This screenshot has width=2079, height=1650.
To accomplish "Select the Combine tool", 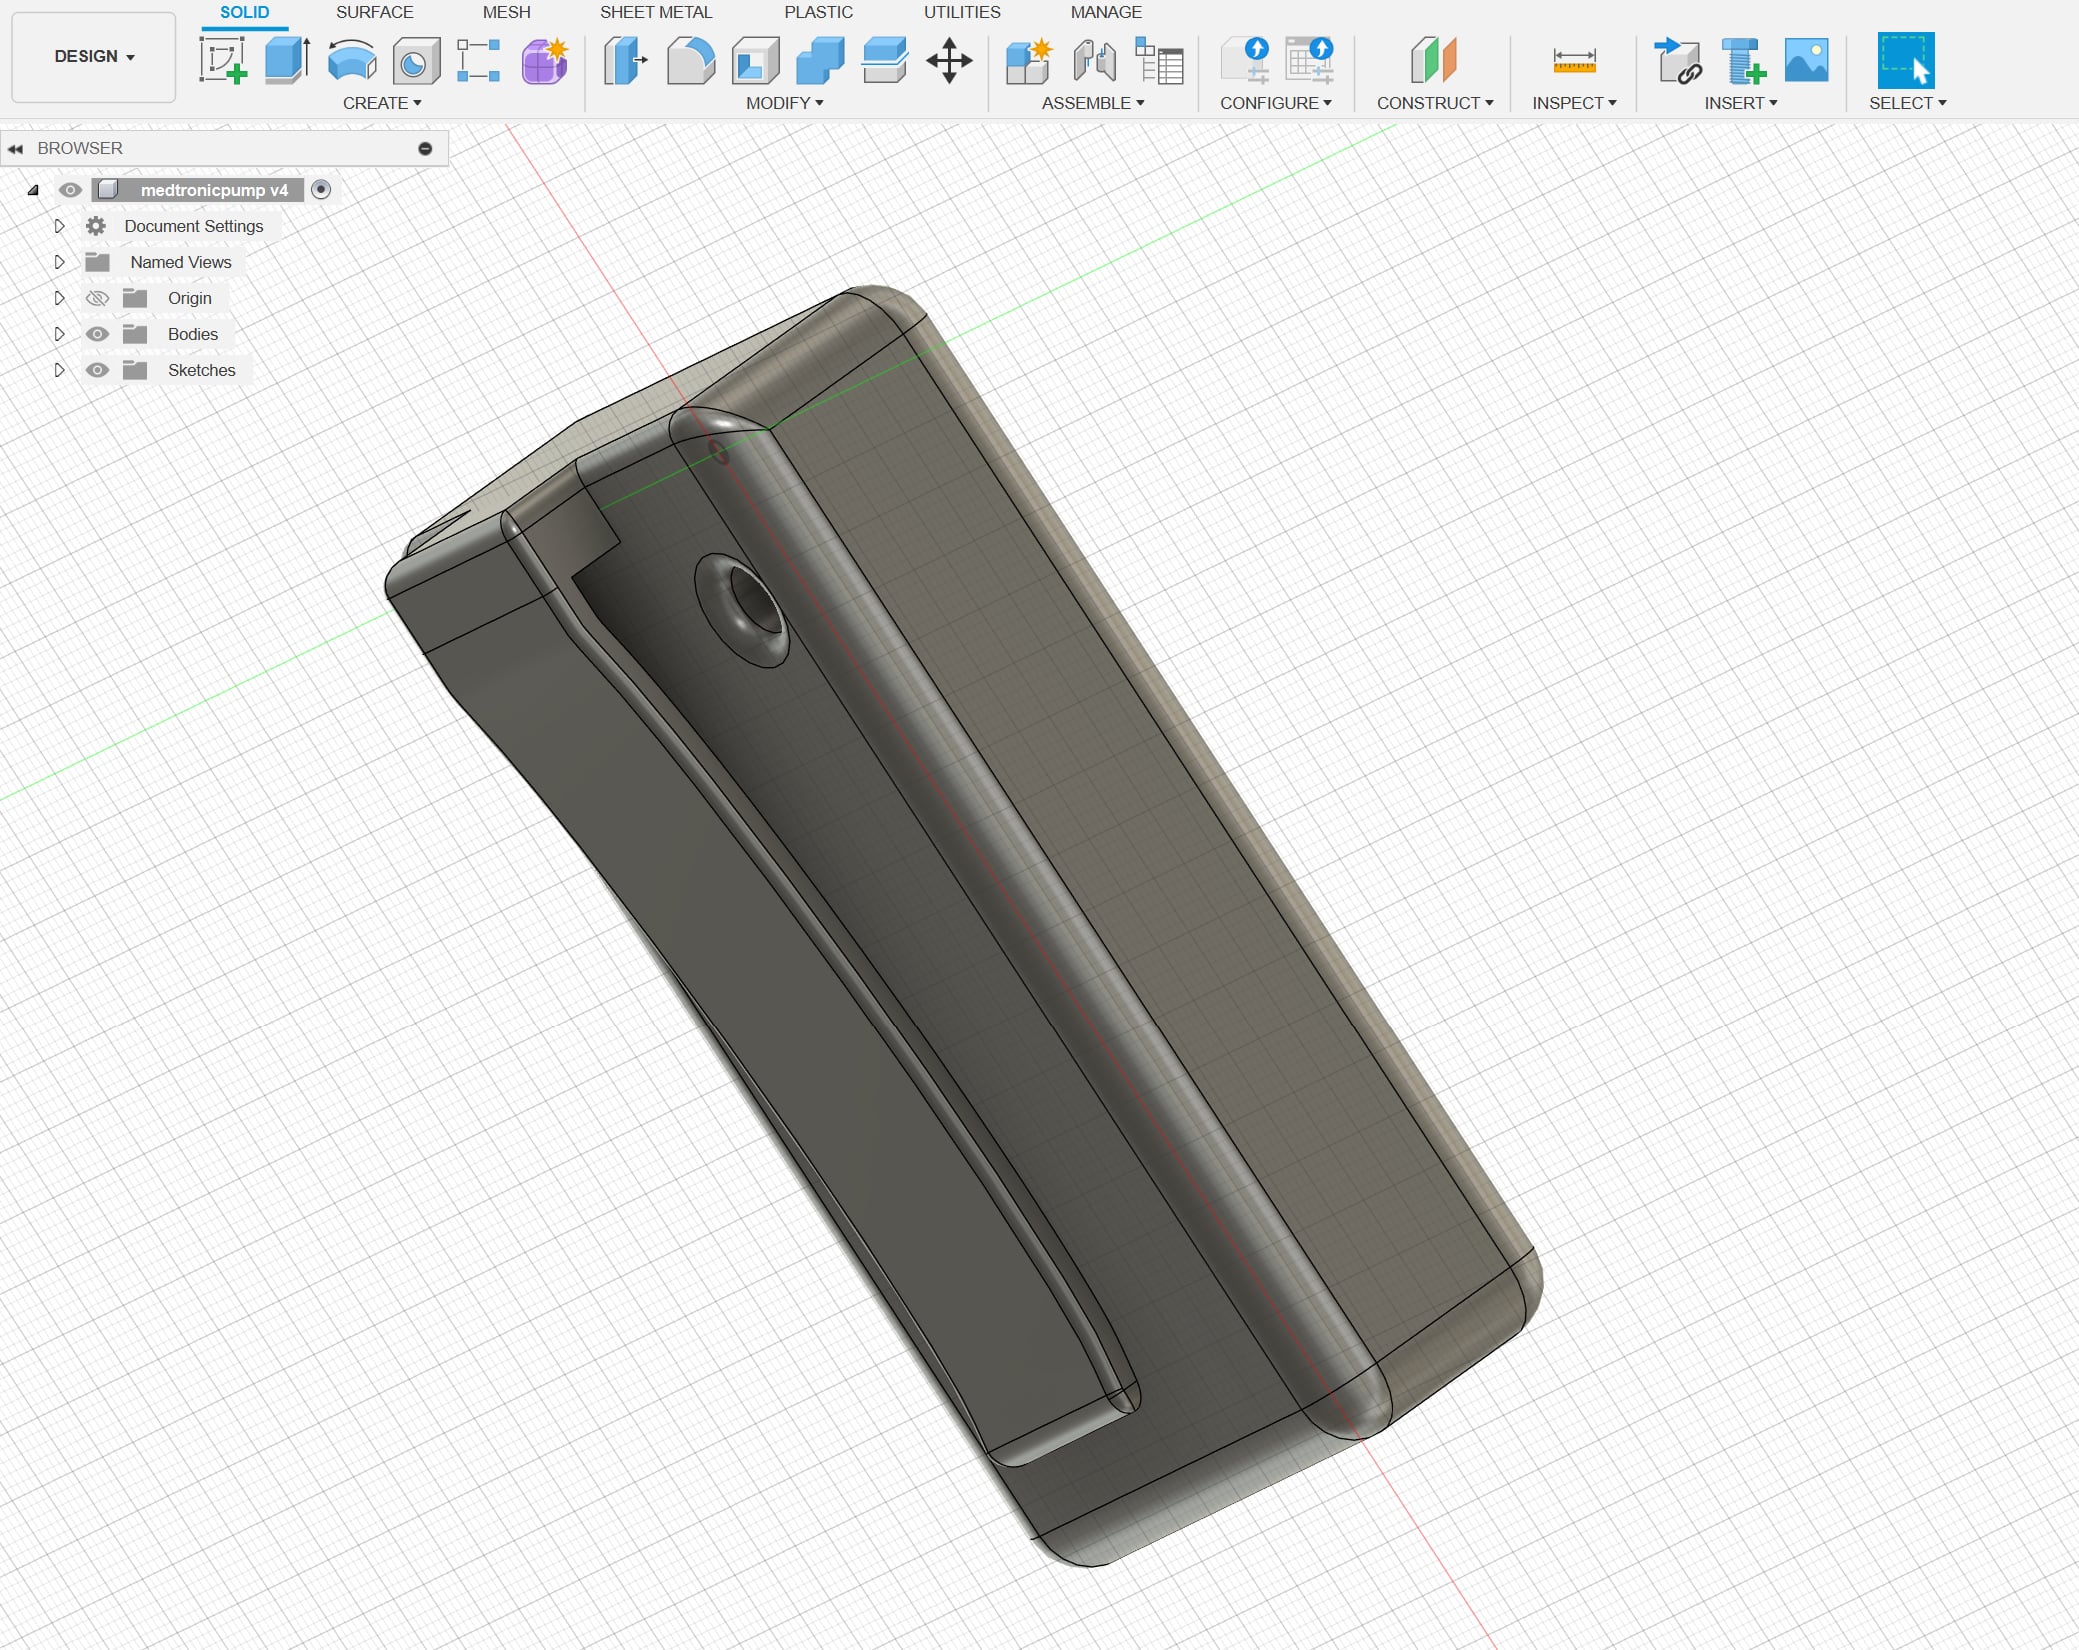I will tap(820, 60).
